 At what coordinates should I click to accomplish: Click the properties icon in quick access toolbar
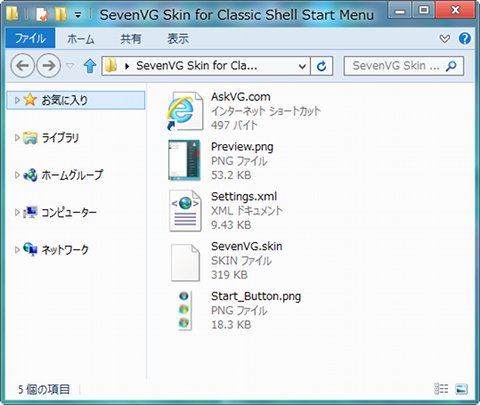pyautogui.click(x=43, y=14)
